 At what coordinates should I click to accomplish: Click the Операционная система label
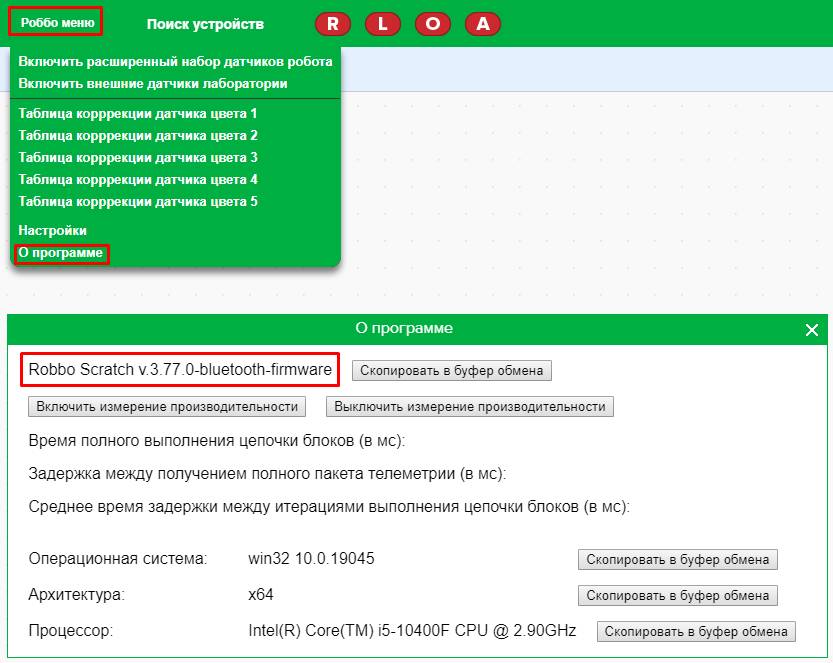tap(117, 558)
